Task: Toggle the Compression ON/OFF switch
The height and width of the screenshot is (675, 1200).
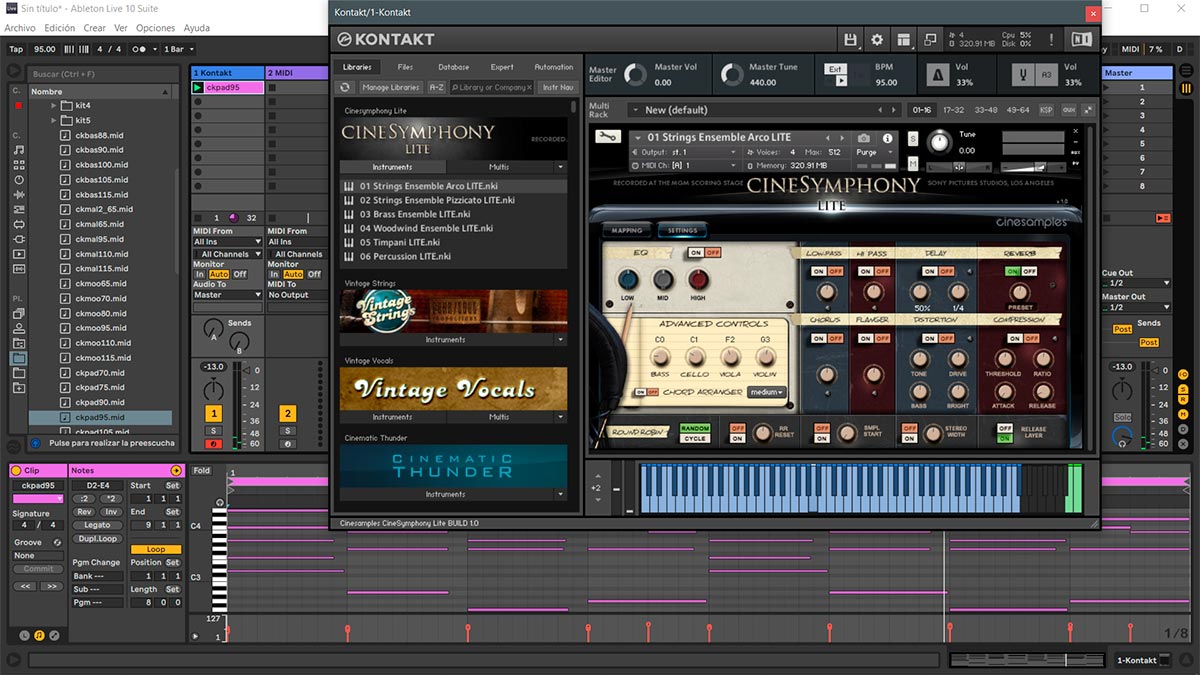Action: click(1021, 339)
